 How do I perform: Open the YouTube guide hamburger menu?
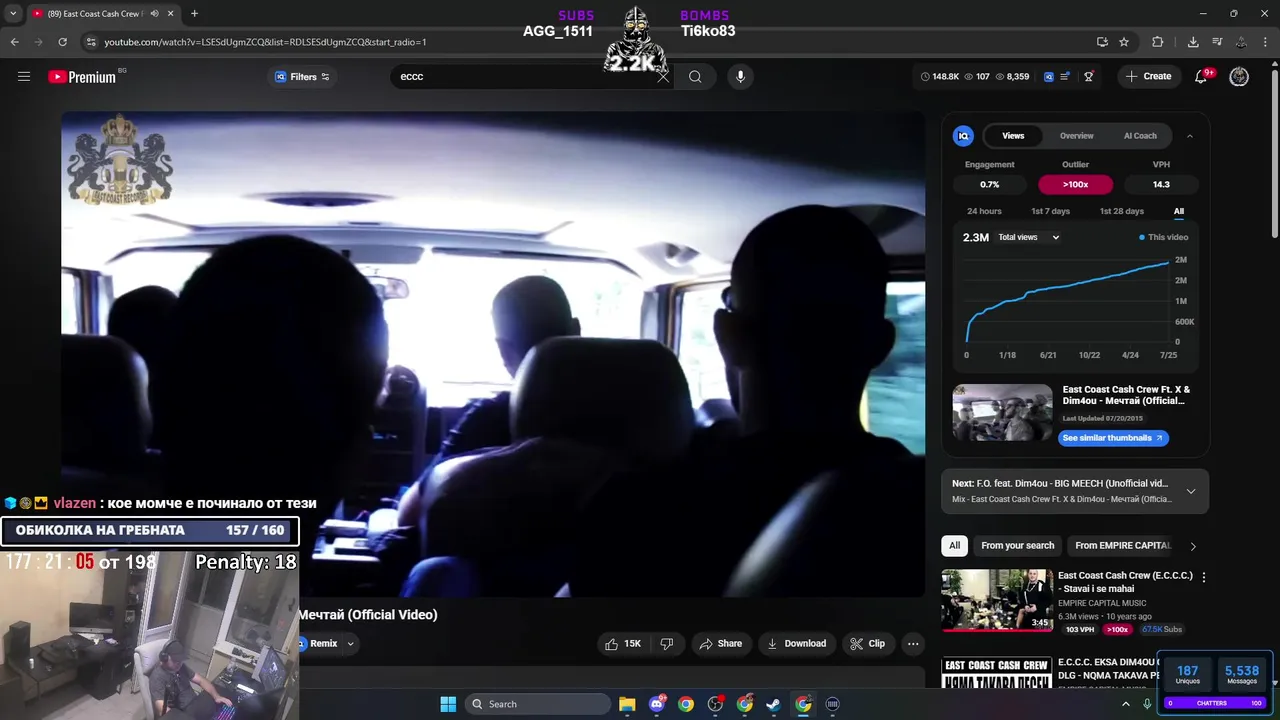[x=24, y=76]
